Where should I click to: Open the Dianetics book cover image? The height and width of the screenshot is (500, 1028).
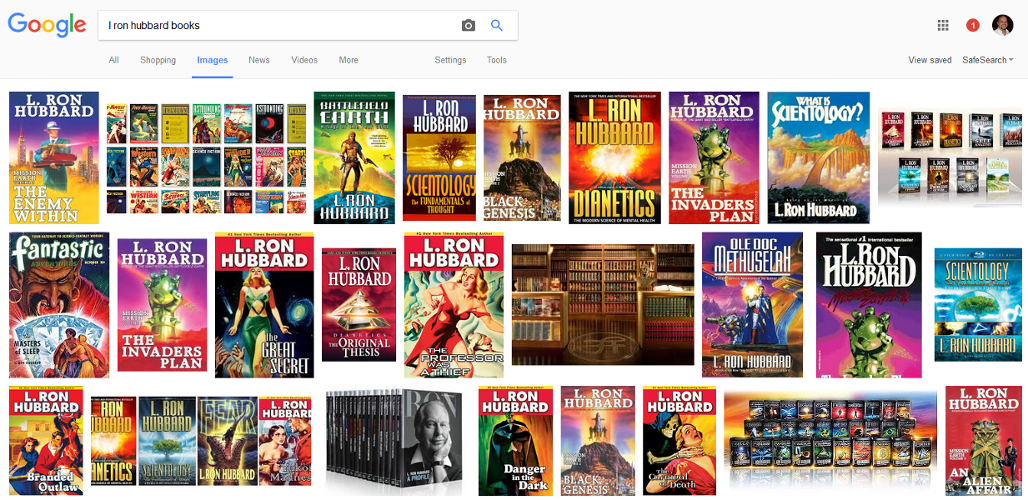click(614, 158)
